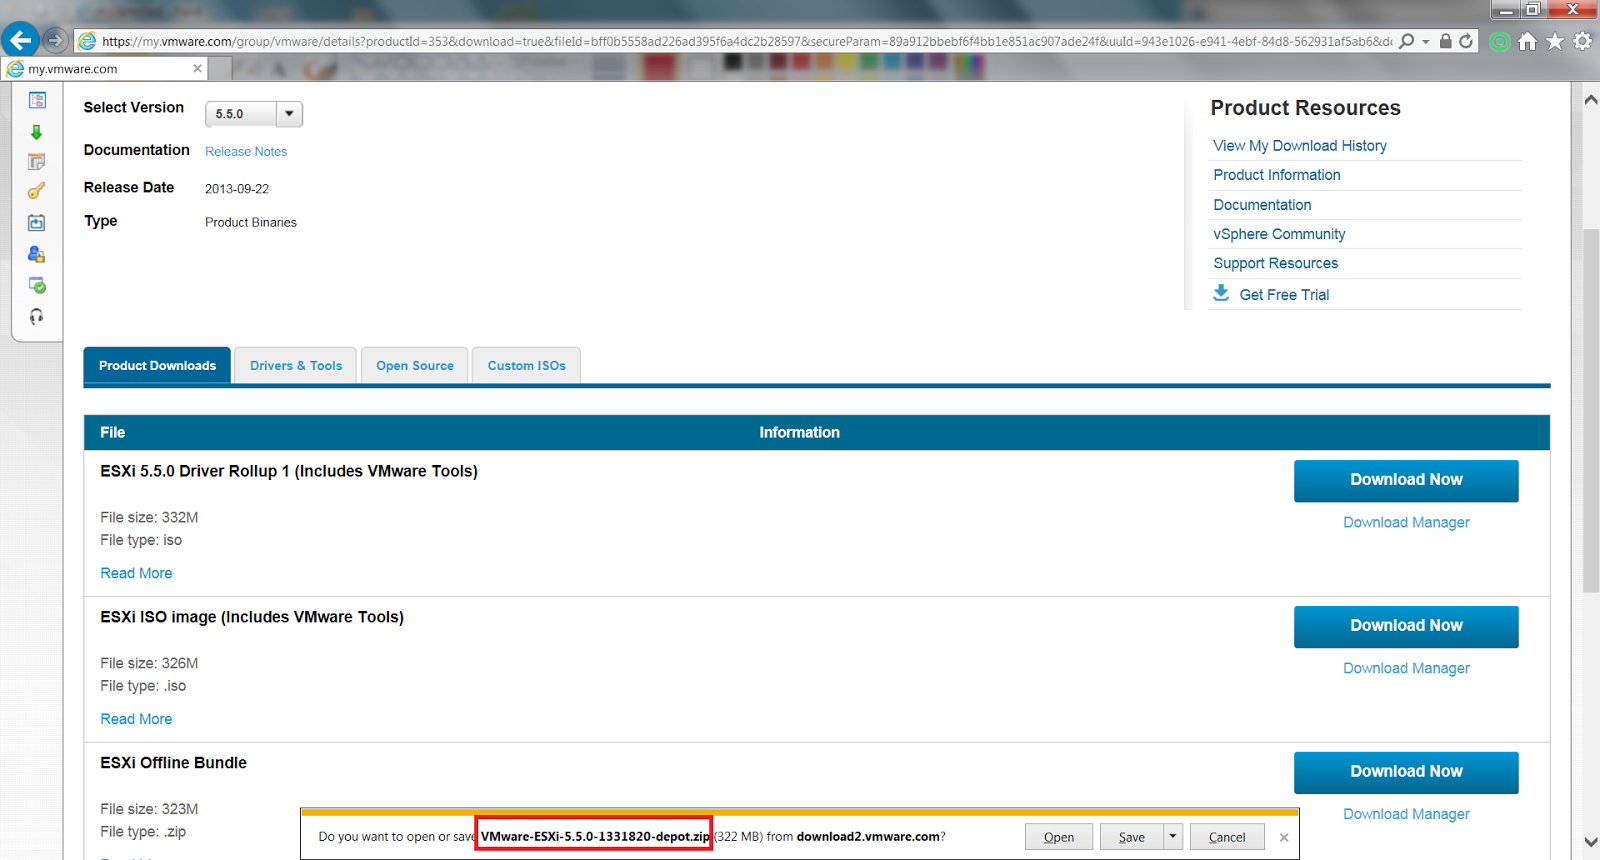1600x860 pixels.
Task: Click the green circular @ toolbar icon
Action: pos(1499,42)
